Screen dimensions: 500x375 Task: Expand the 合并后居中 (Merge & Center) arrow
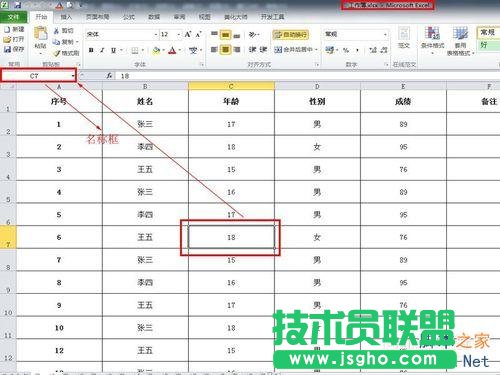[316, 50]
